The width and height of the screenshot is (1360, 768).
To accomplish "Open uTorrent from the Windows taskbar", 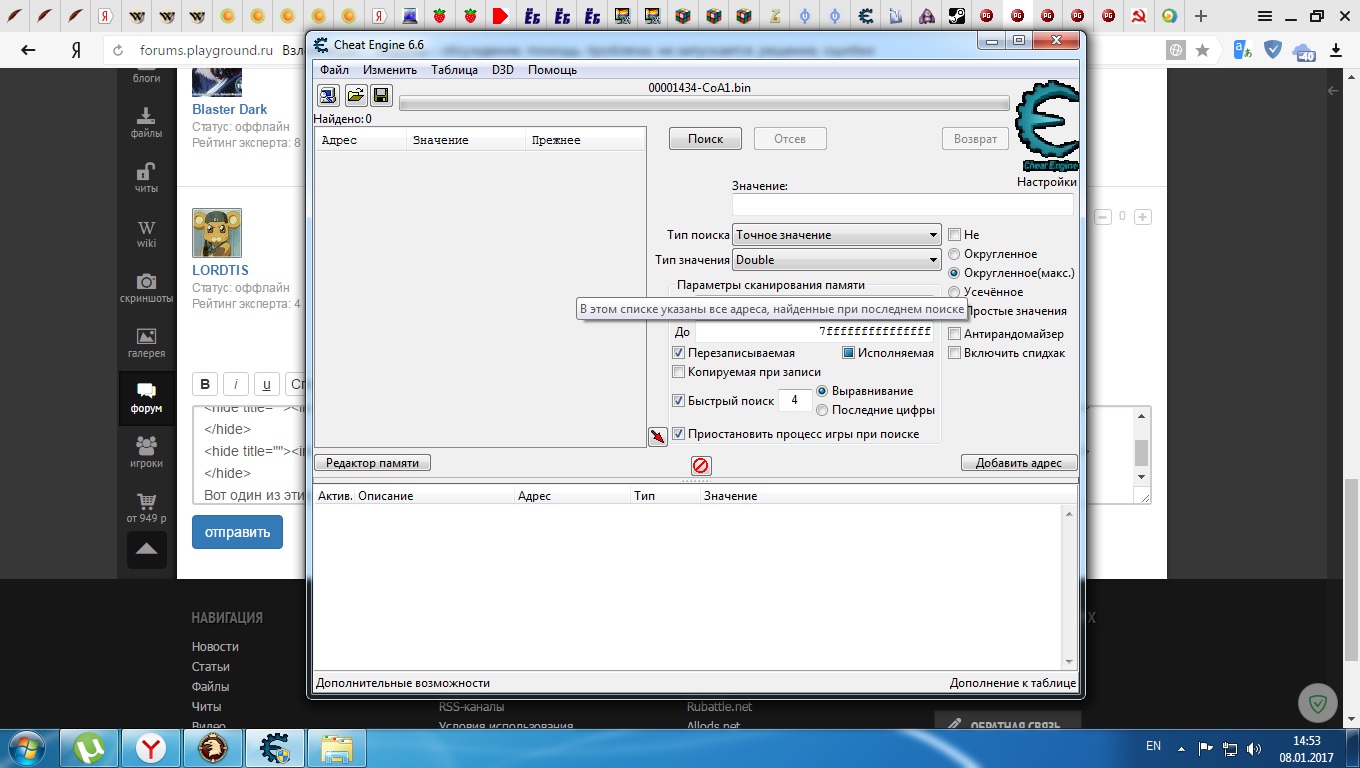I will coord(89,747).
